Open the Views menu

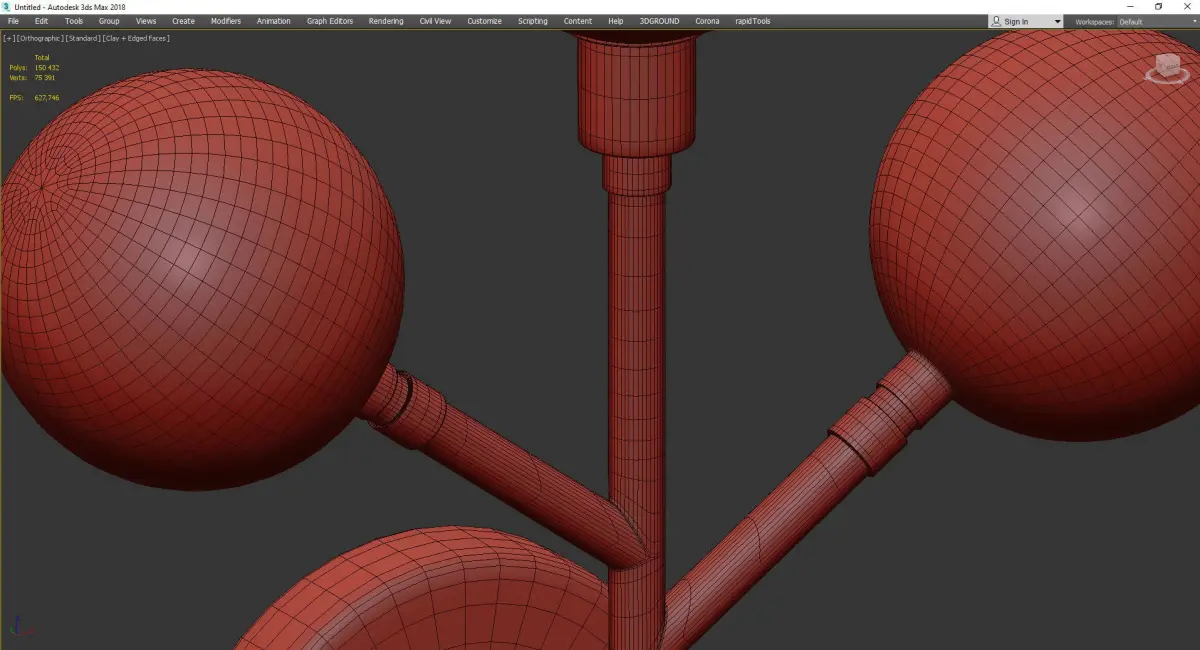(x=146, y=21)
